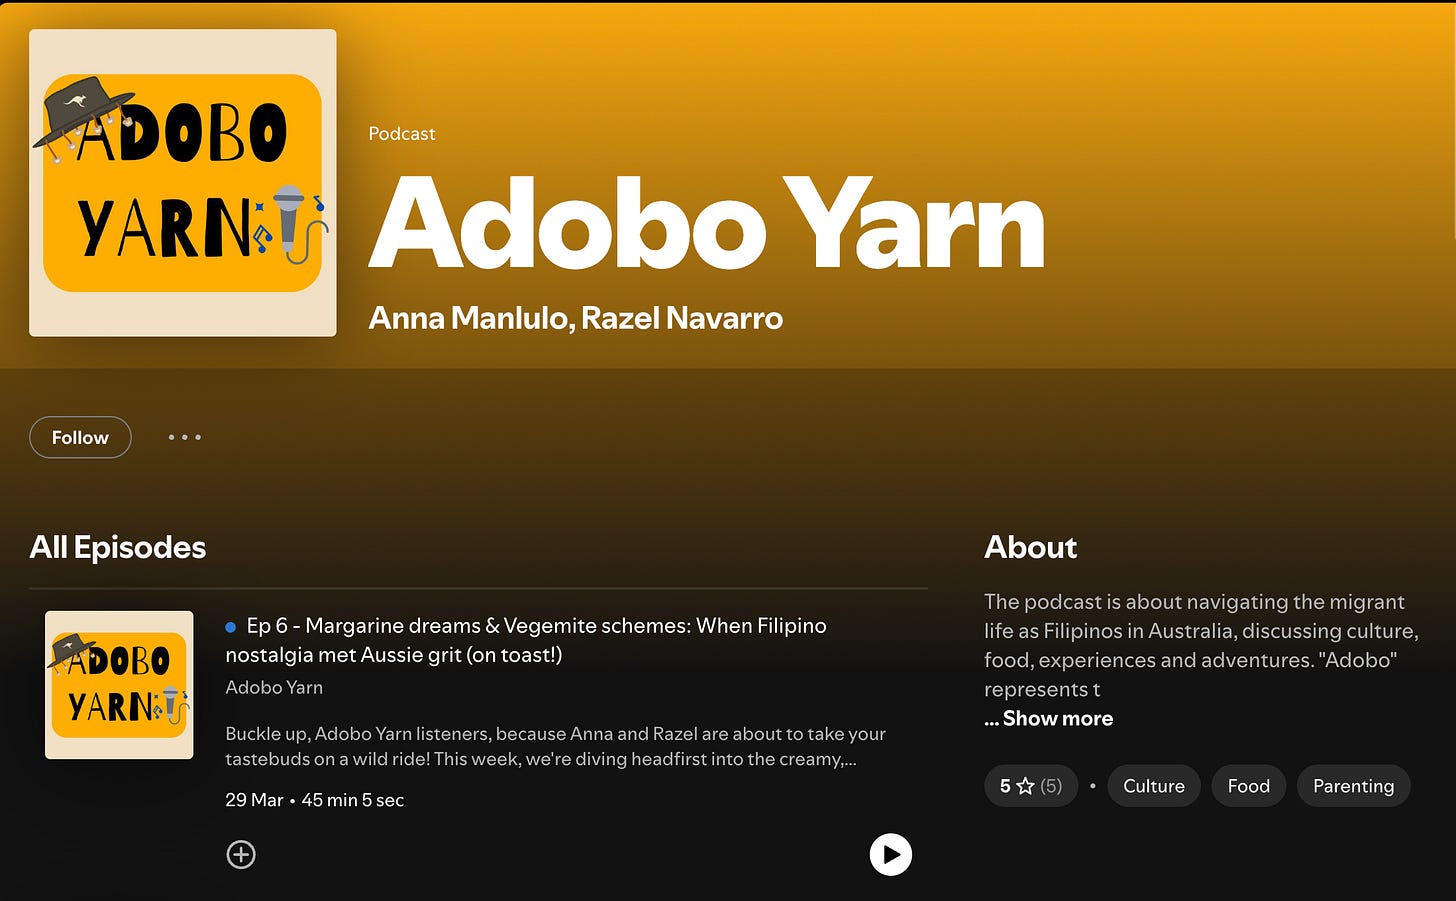Expand the About text with Show more

click(1048, 718)
